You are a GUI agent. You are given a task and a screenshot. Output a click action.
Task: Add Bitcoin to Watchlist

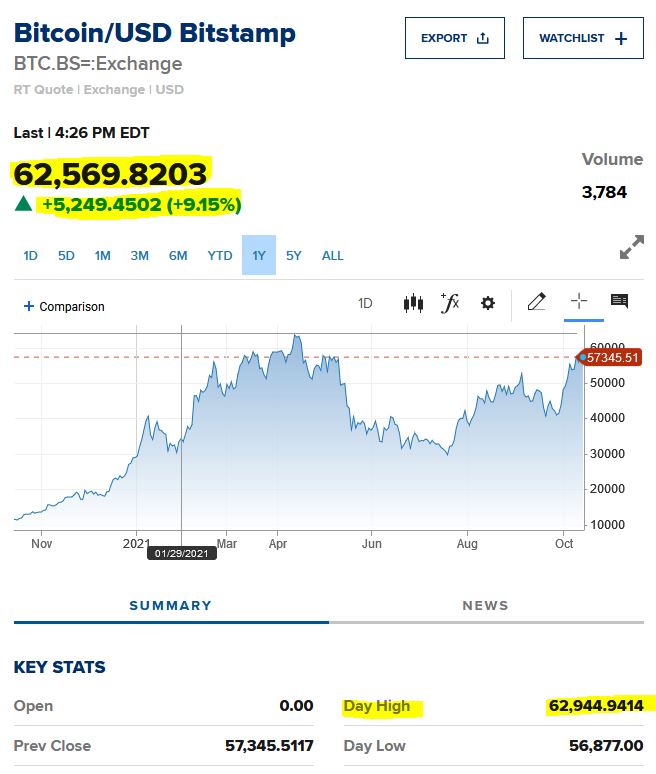(583, 38)
